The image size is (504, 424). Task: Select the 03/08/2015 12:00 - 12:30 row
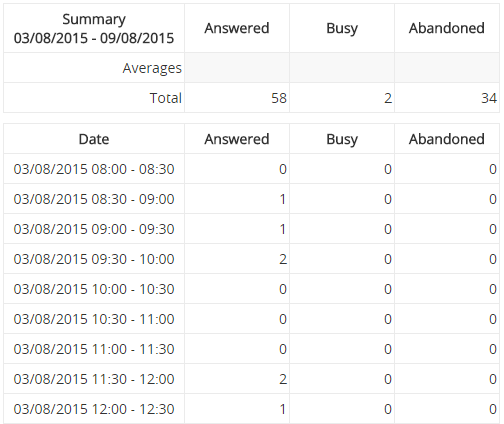point(252,409)
